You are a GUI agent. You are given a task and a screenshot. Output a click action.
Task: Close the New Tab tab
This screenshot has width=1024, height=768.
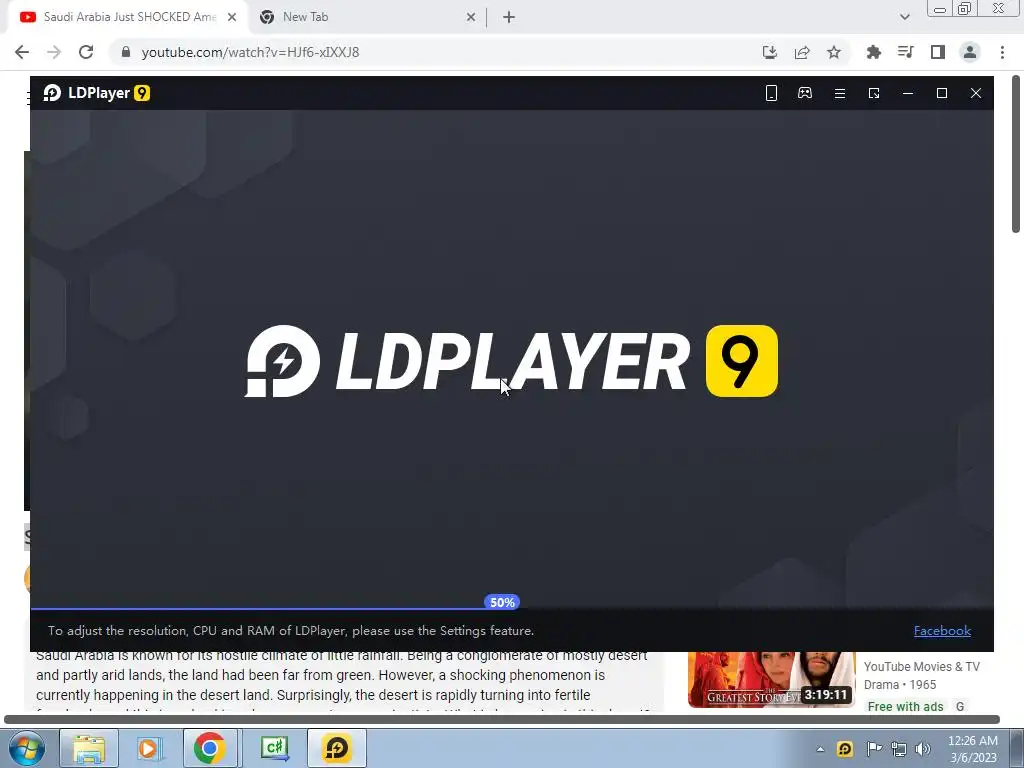(x=471, y=17)
